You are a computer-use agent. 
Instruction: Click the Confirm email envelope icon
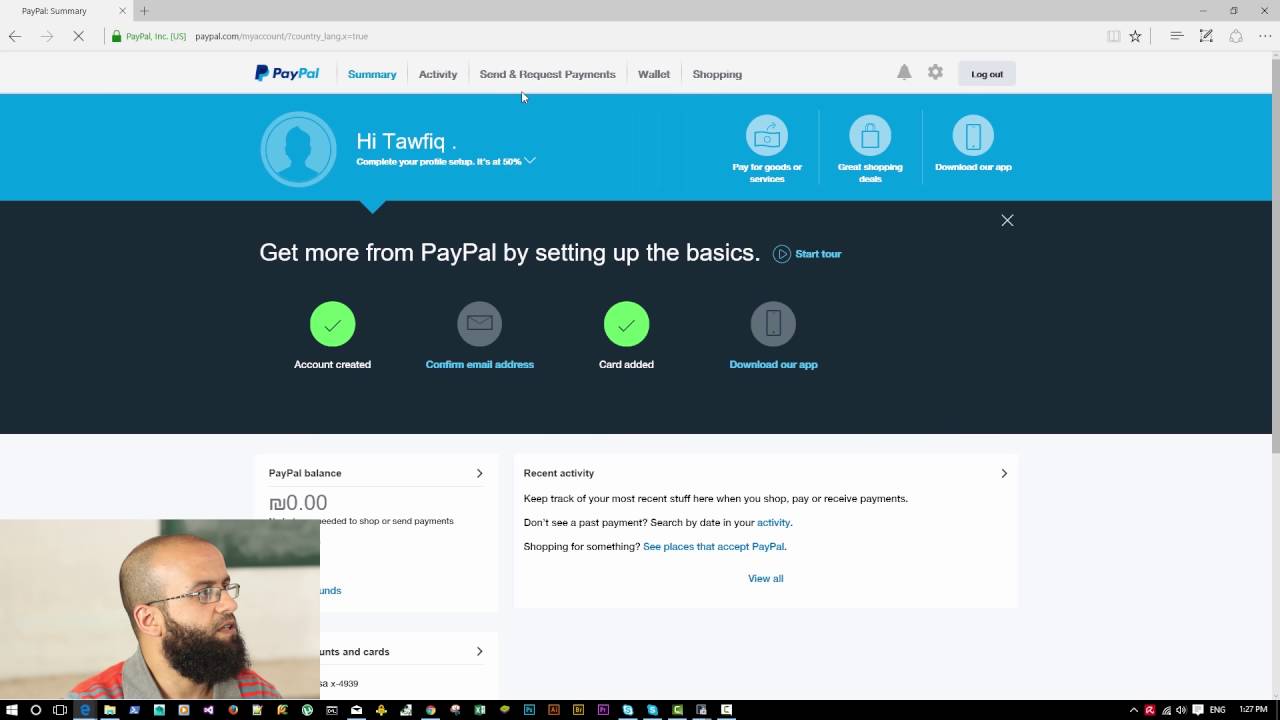point(479,324)
